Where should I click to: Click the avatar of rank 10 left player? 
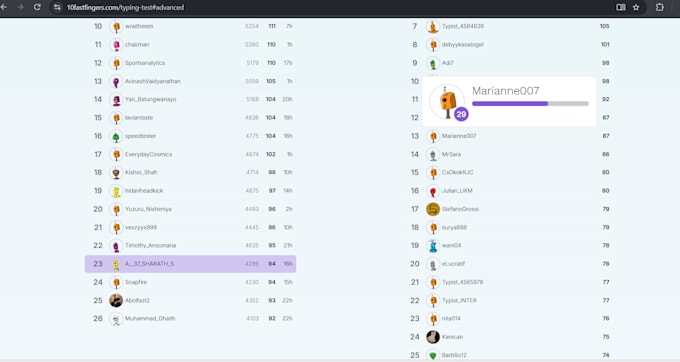[x=116, y=26]
